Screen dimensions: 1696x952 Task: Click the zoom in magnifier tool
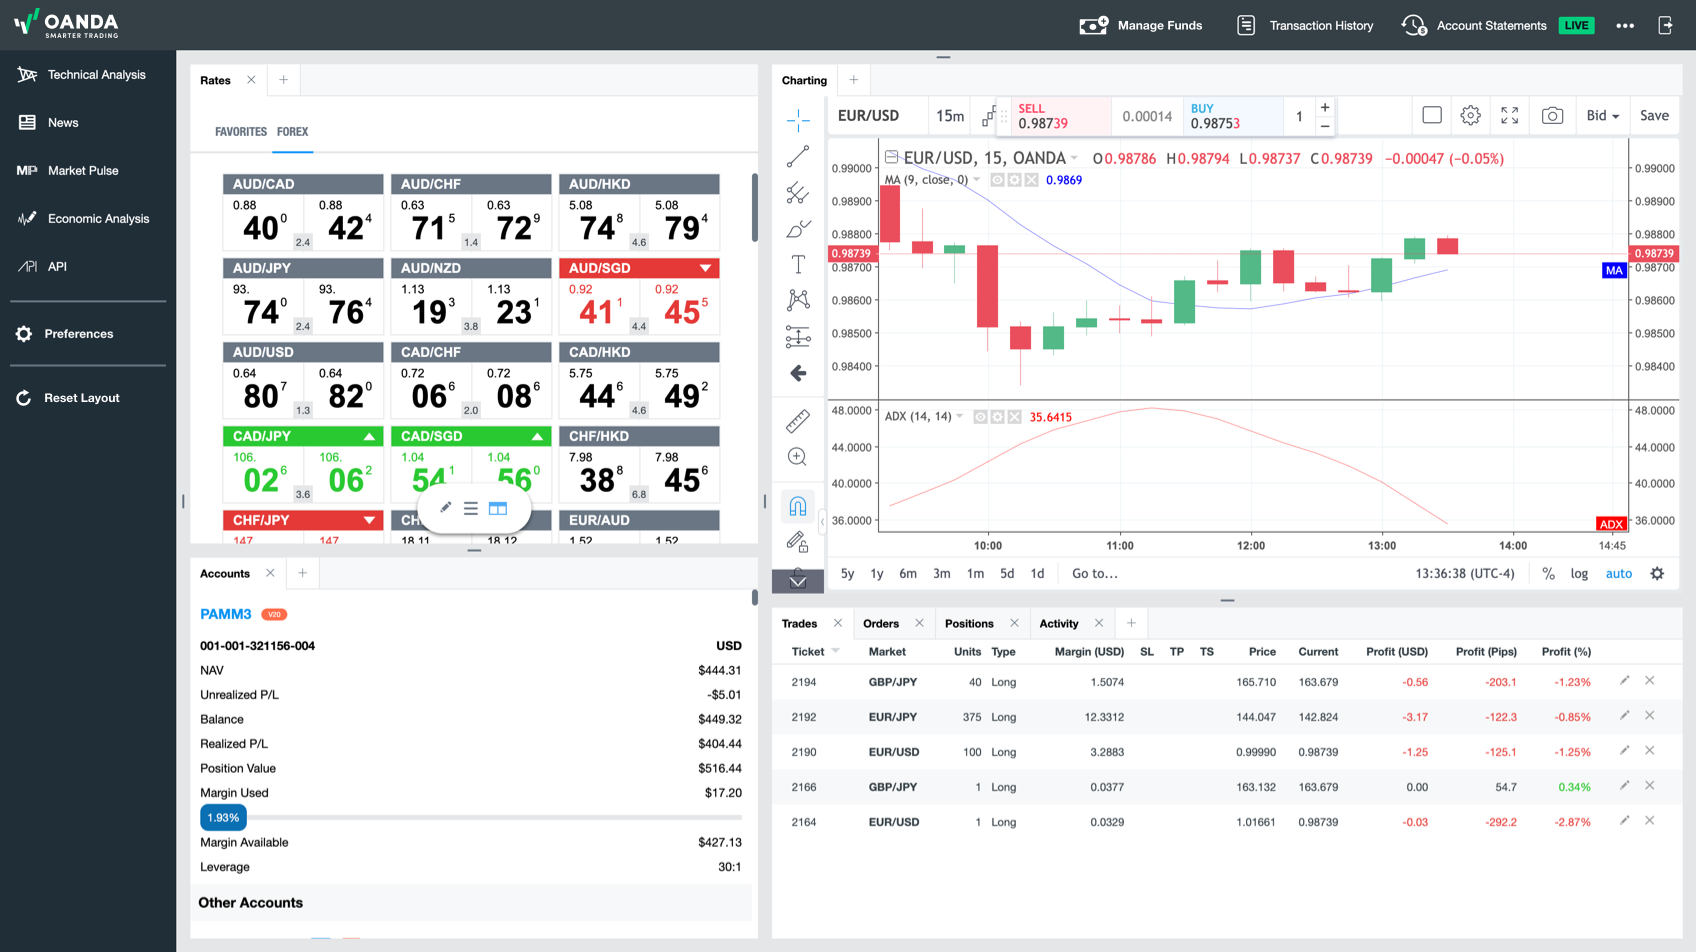tap(798, 457)
